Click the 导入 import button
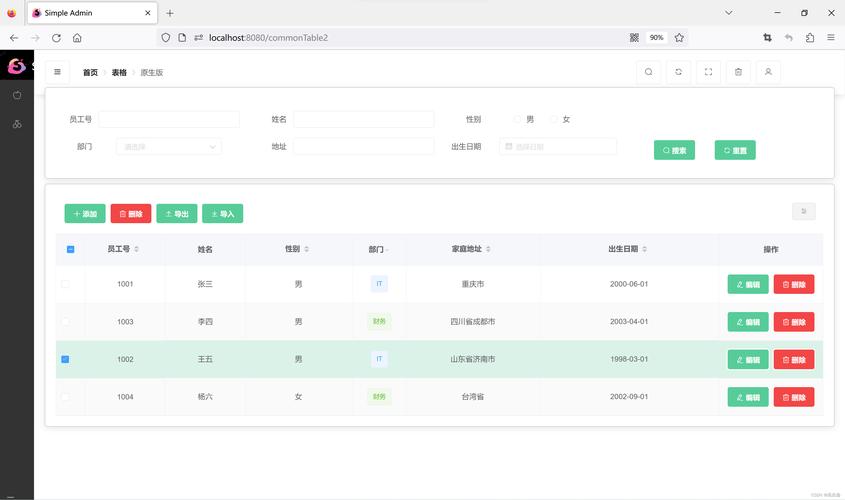Viewport: 845px width, 500px height. click(x=223, y=213)
